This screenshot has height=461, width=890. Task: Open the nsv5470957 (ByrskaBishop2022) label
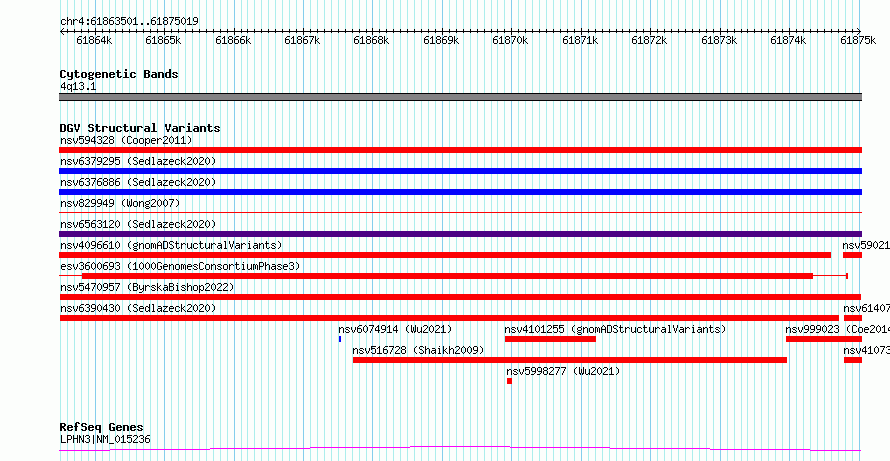[147, 287]
